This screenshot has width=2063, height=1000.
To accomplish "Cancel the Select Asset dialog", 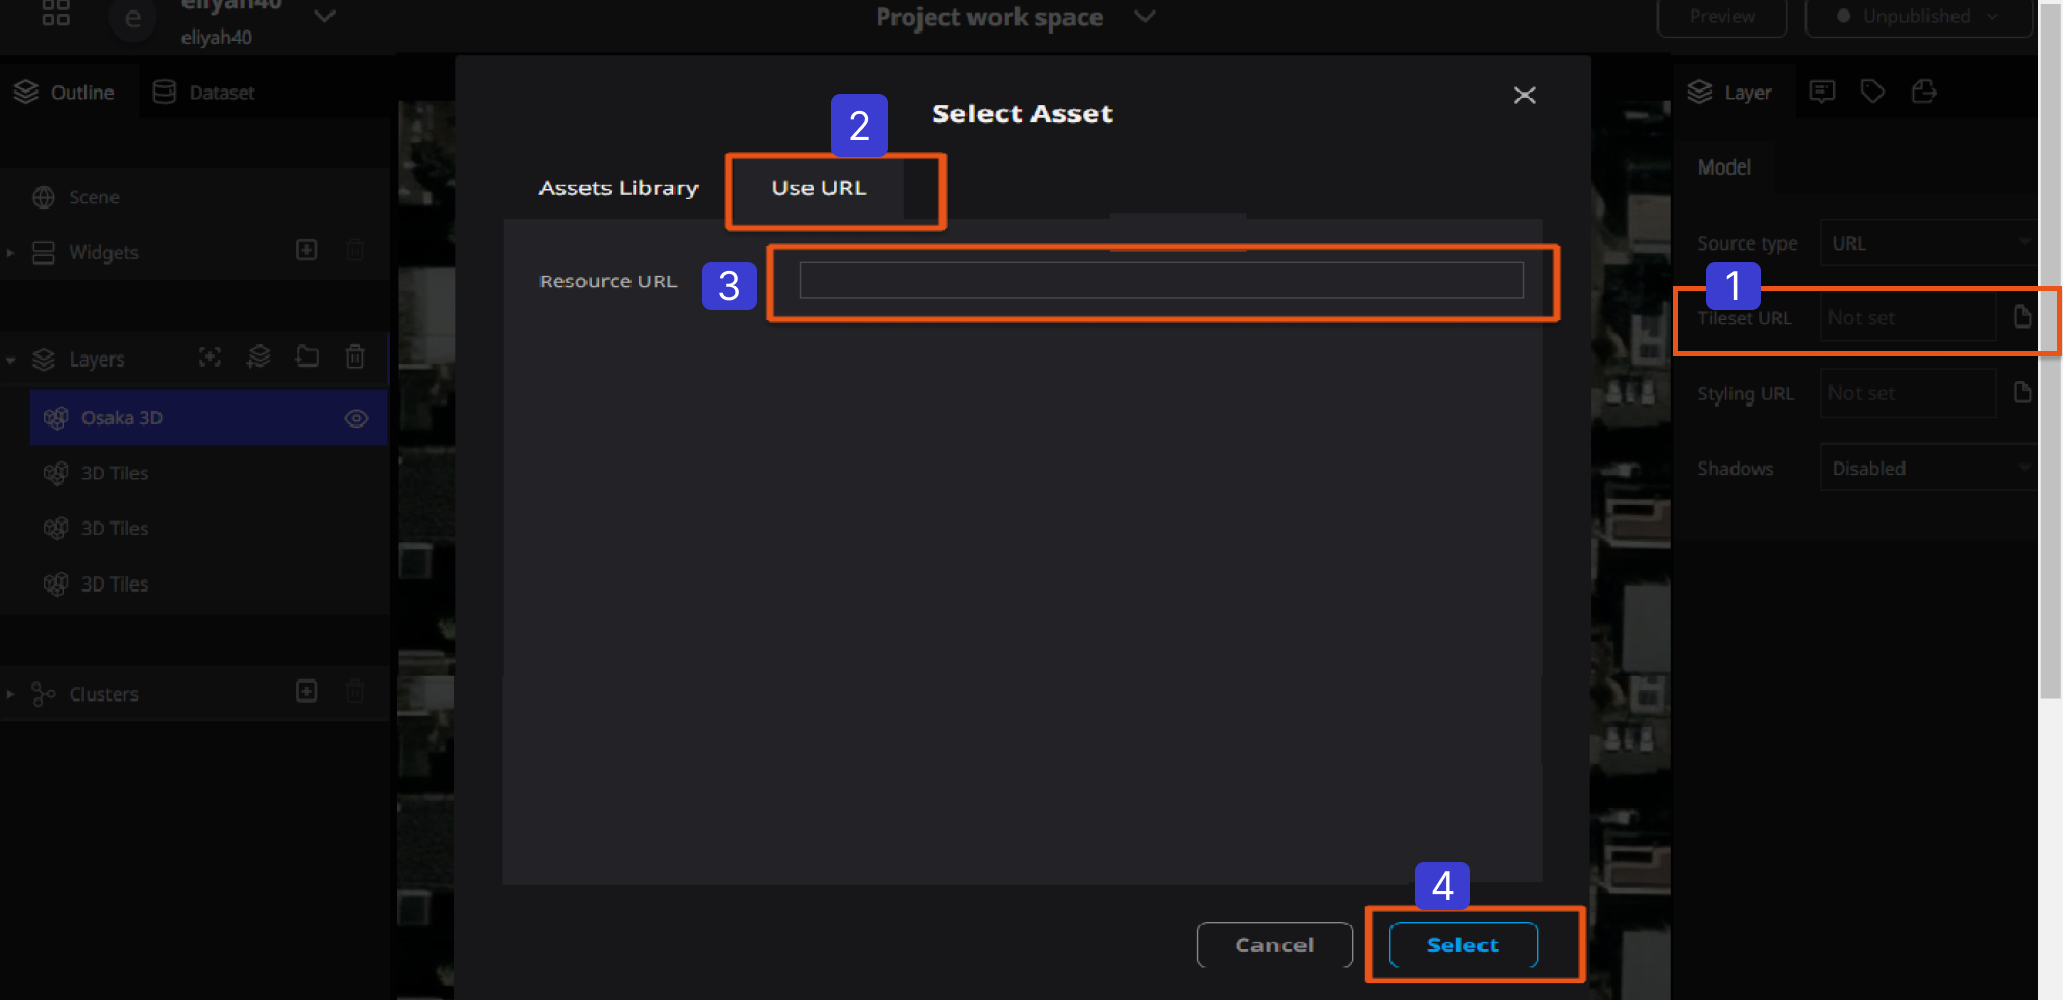I will (x=1274, y=945).
